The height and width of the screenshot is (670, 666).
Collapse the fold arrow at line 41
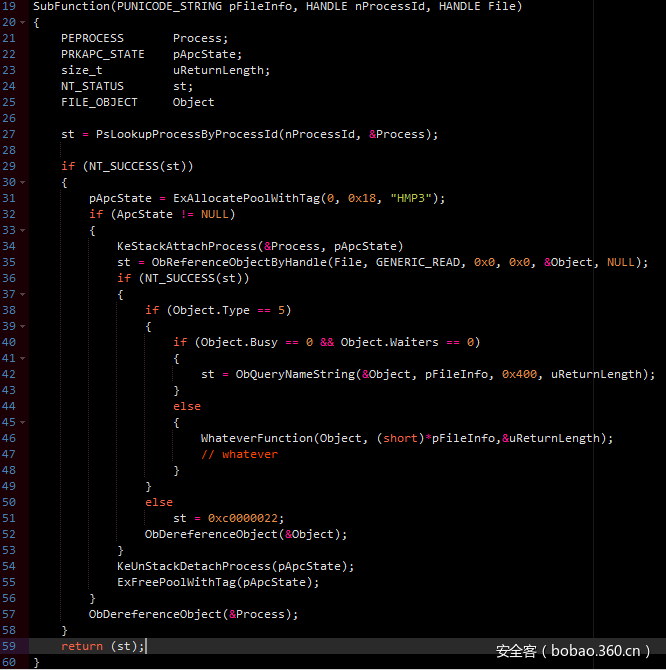point(21,358)
